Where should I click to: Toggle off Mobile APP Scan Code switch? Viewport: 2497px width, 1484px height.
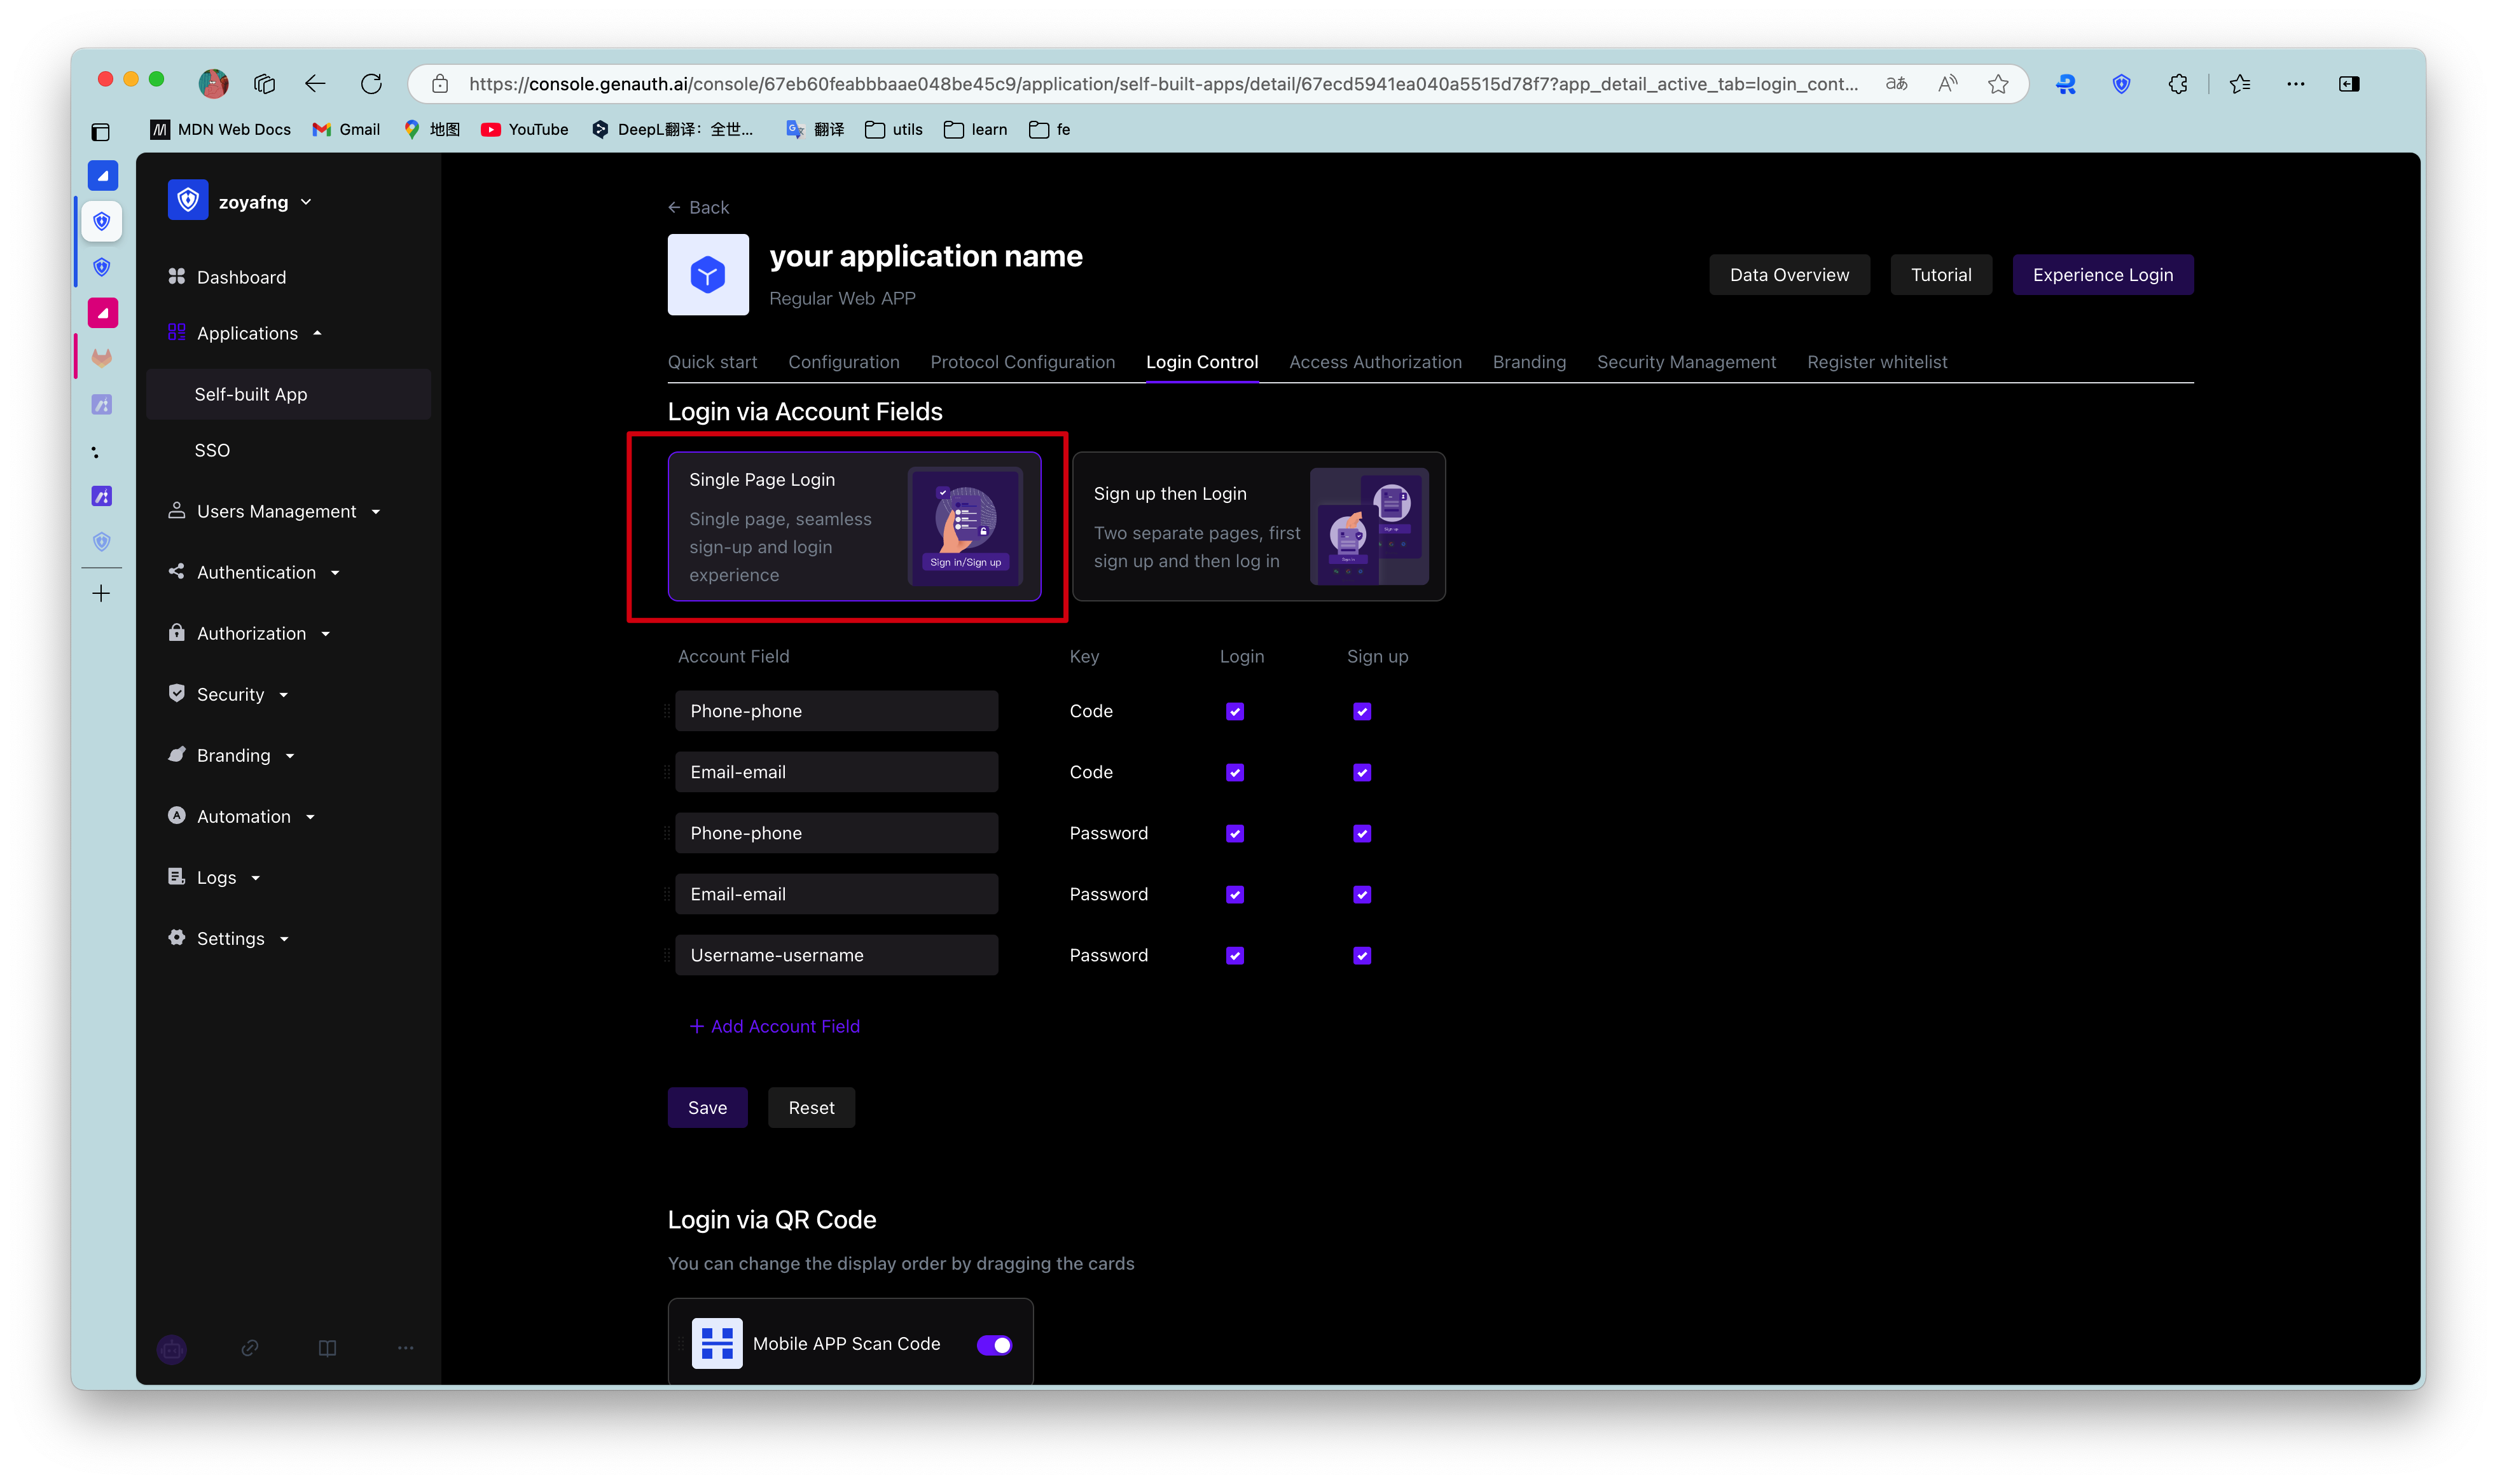pos(994,1345)
